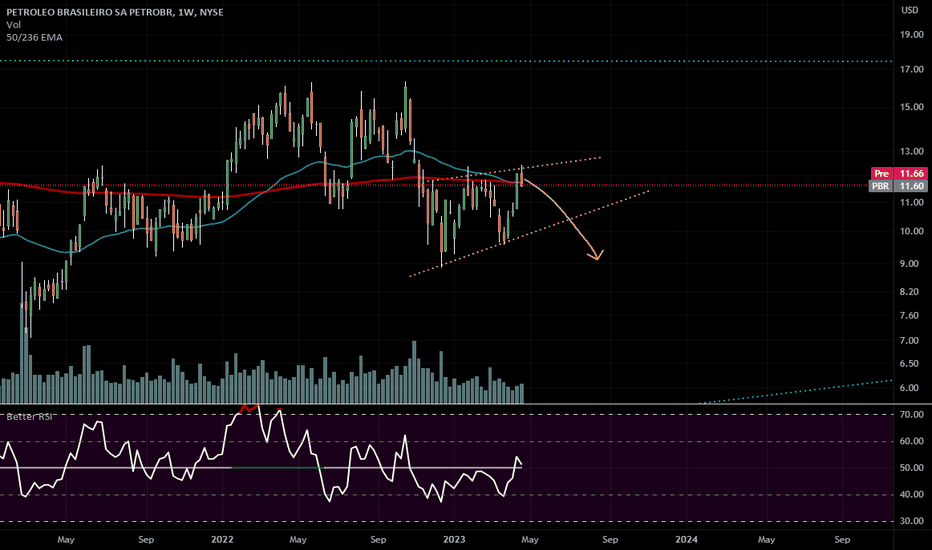932x550 pixels.
Task: Click the 15.00 price axis label
Action: coord(912,107)
